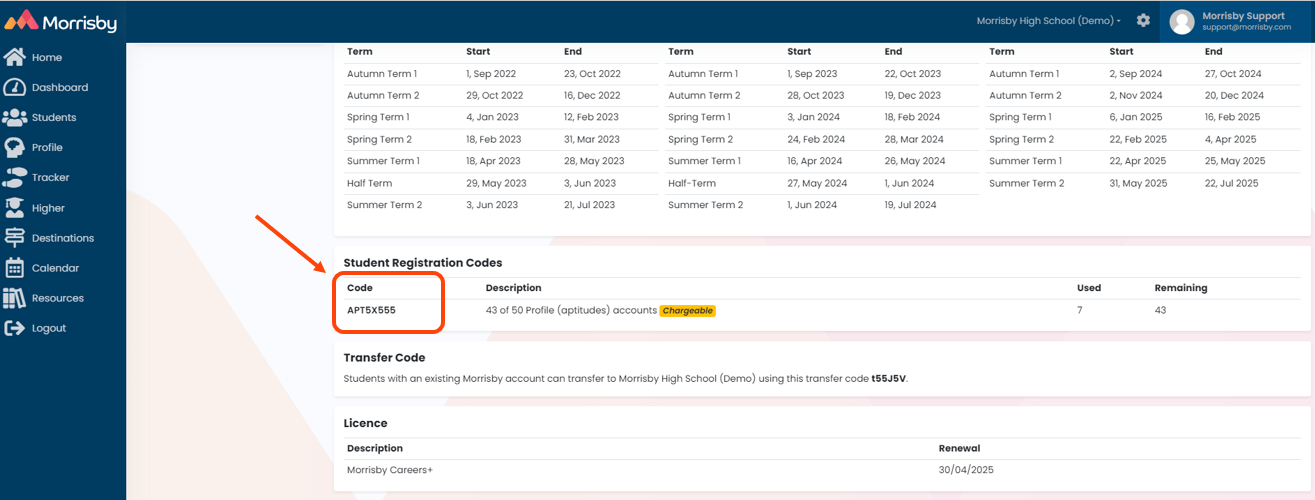Select the registration code APT5X555

(x=371, y=310)
